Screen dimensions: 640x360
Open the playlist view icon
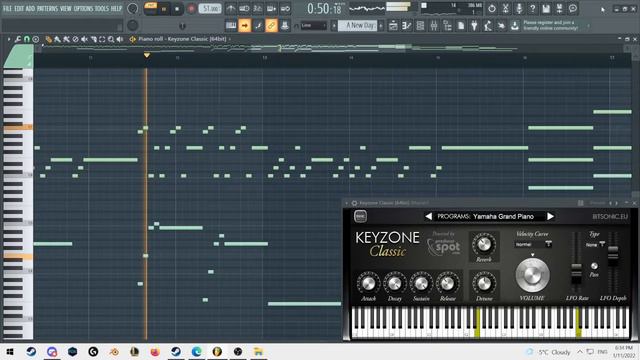tap(393, 25)
